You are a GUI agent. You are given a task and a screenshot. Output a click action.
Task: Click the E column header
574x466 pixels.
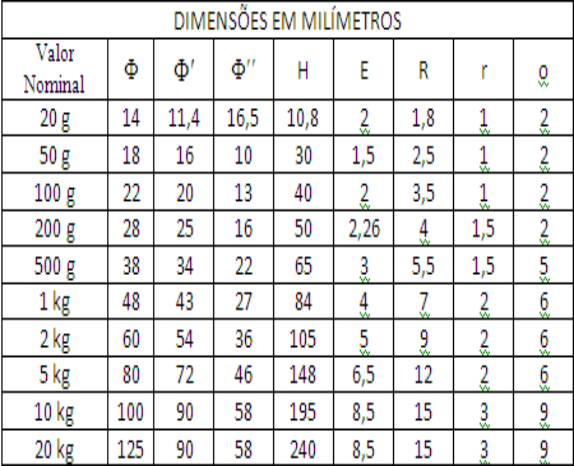364,69
